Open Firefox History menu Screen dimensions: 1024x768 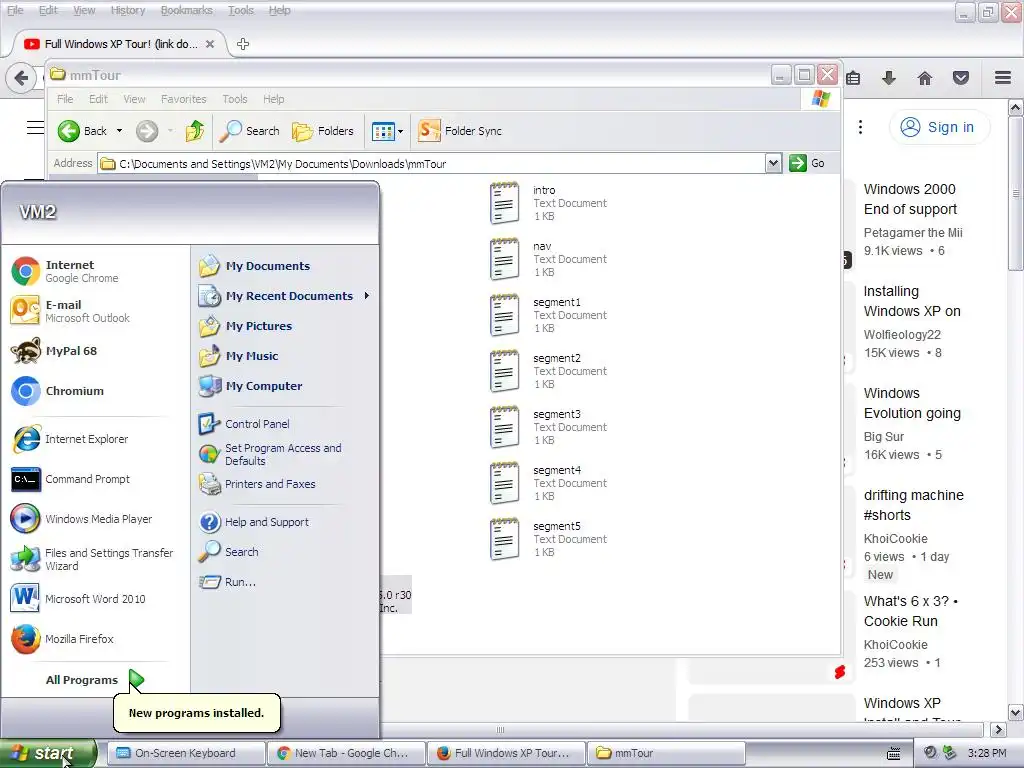pyautogui.click(x=128, y=10)
